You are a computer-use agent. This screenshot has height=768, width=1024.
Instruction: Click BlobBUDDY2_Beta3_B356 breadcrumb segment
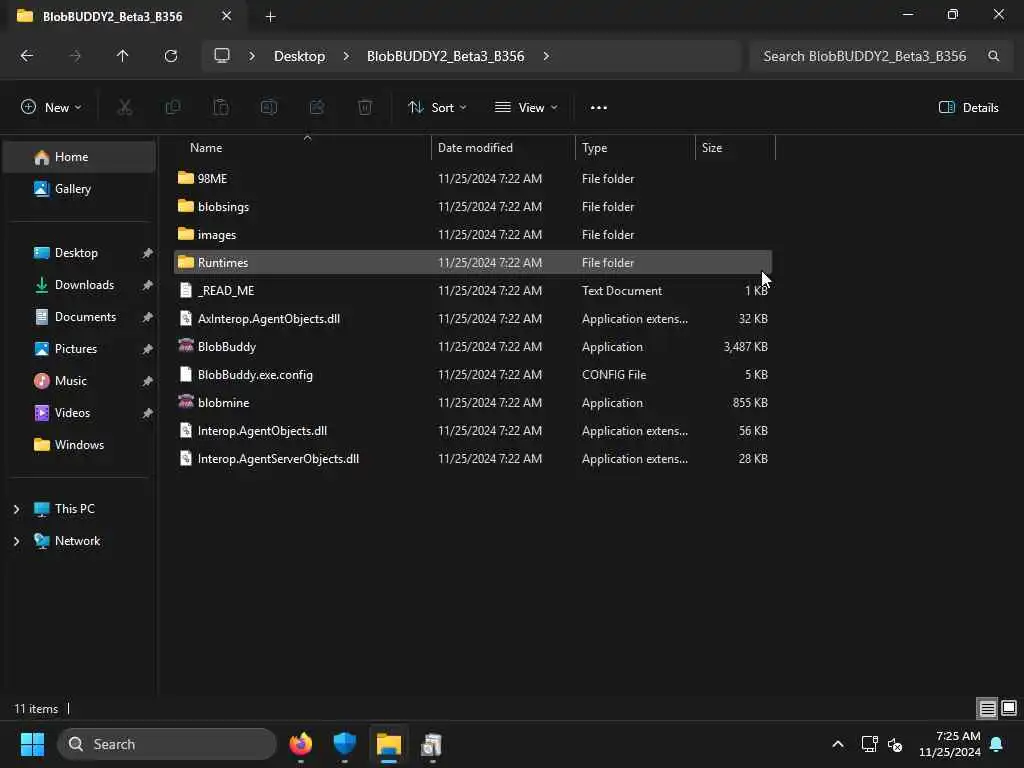445,56
